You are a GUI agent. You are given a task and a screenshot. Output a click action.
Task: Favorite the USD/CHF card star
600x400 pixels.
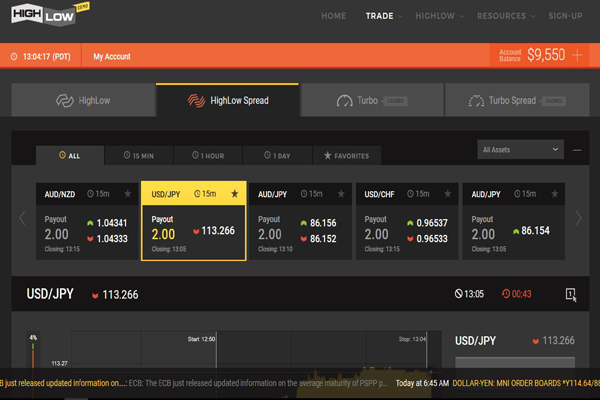click(447, 194)
